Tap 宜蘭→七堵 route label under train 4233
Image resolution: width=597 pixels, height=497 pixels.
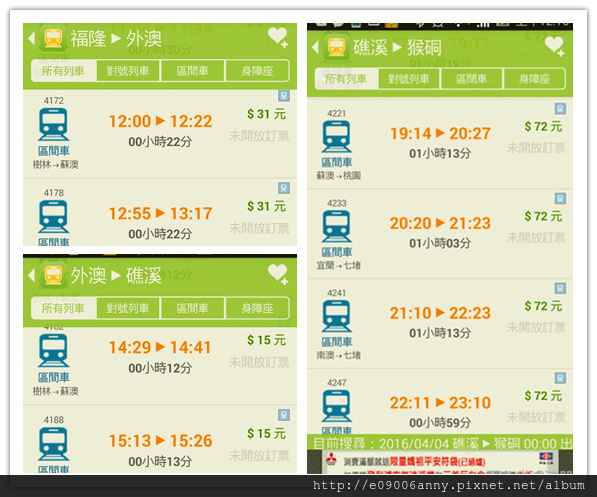[338, 265]
